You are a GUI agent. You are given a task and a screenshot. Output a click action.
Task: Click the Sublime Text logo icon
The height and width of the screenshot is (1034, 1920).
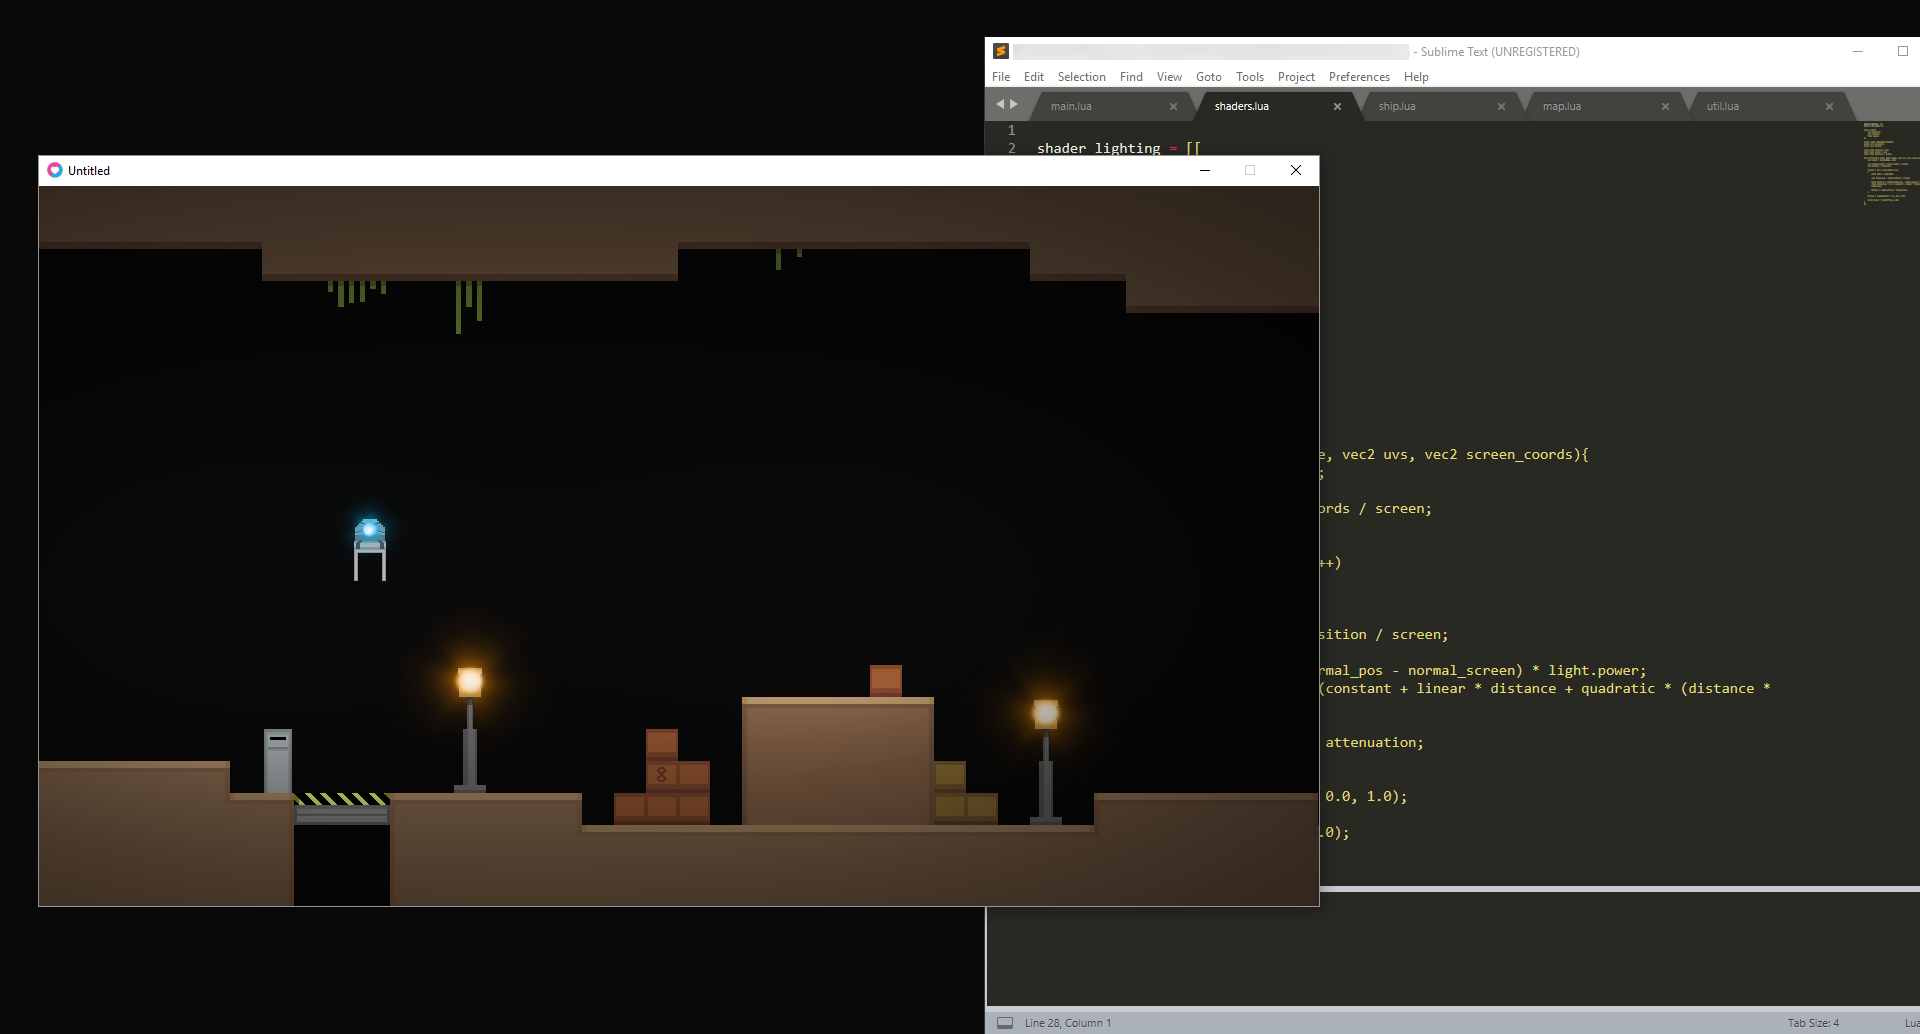[x=1000, y=51]
